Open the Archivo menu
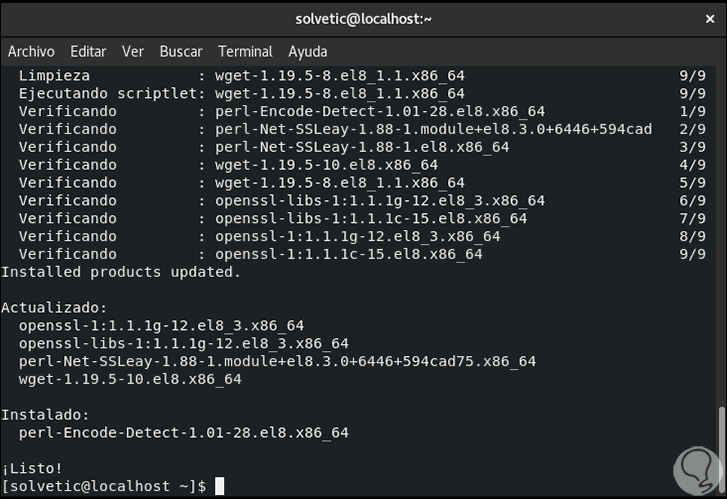Screen dimensions: 727x499 point(31,51)
